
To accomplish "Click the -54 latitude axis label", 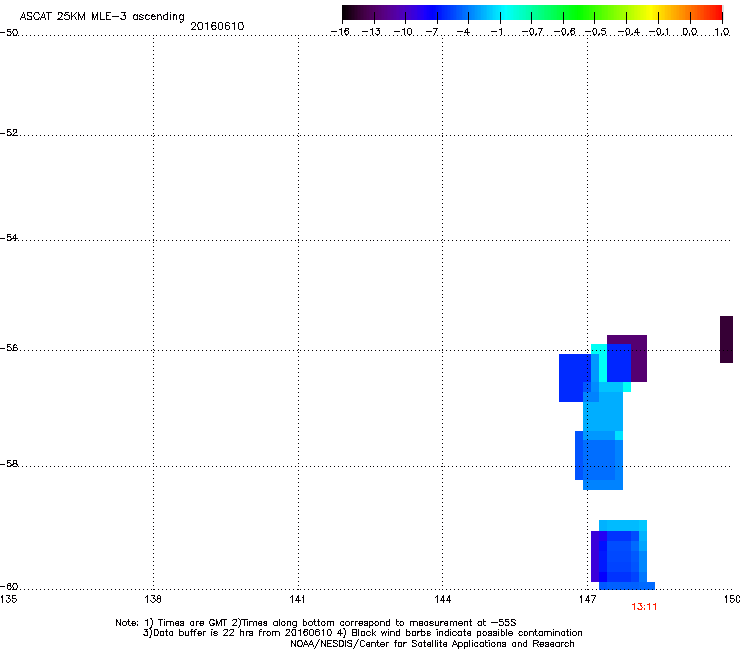I will point(9,238).
